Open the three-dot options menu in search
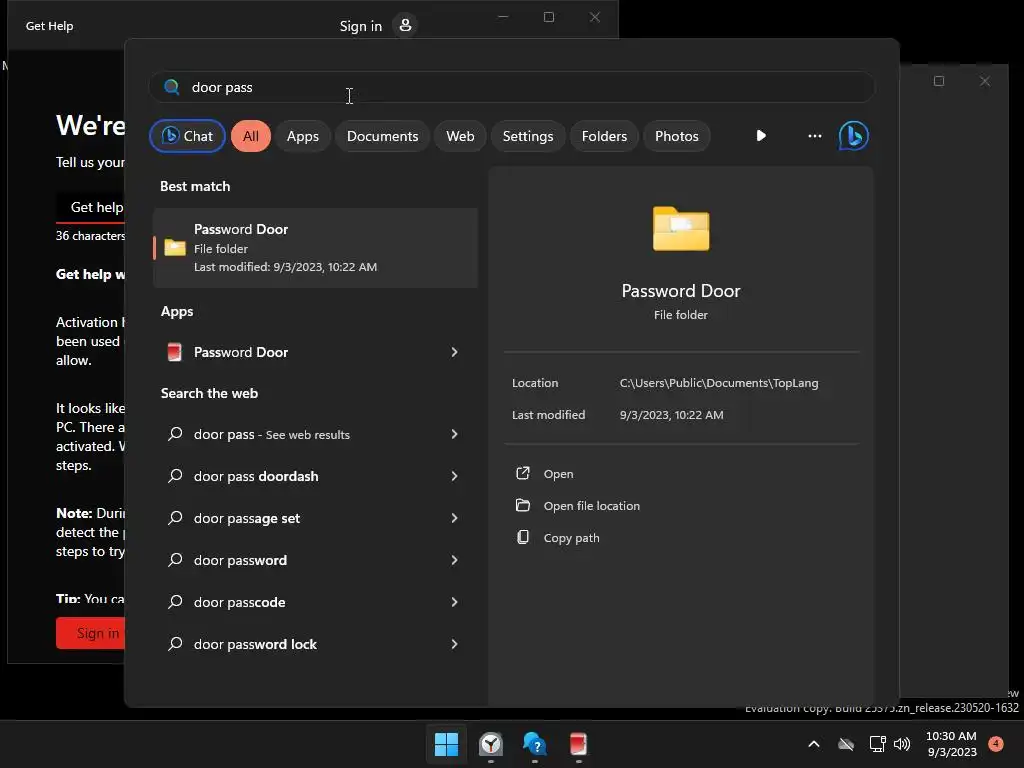1024x768 pixels. pyautogui.click(x=814, y=136)
